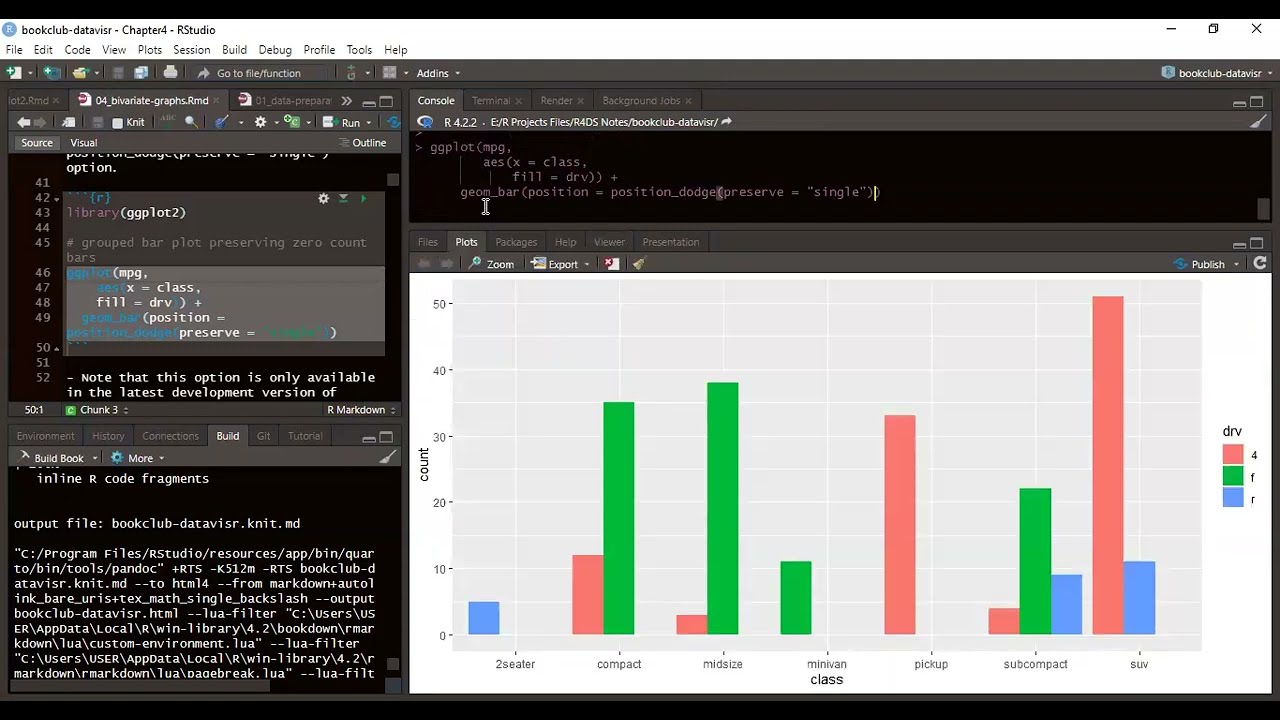Maximize the source editor pane
This screenshot has width=1280, height=720.
pyautogui.click(x=386, y=102)
